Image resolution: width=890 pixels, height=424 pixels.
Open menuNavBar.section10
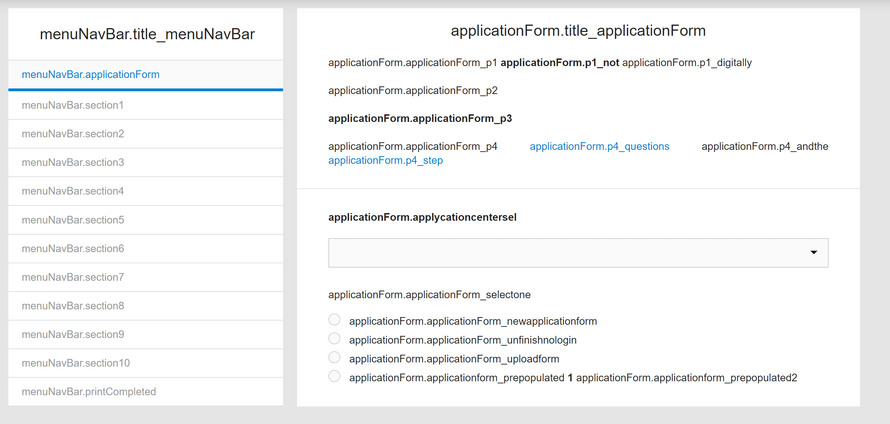(x=145, y=363)
